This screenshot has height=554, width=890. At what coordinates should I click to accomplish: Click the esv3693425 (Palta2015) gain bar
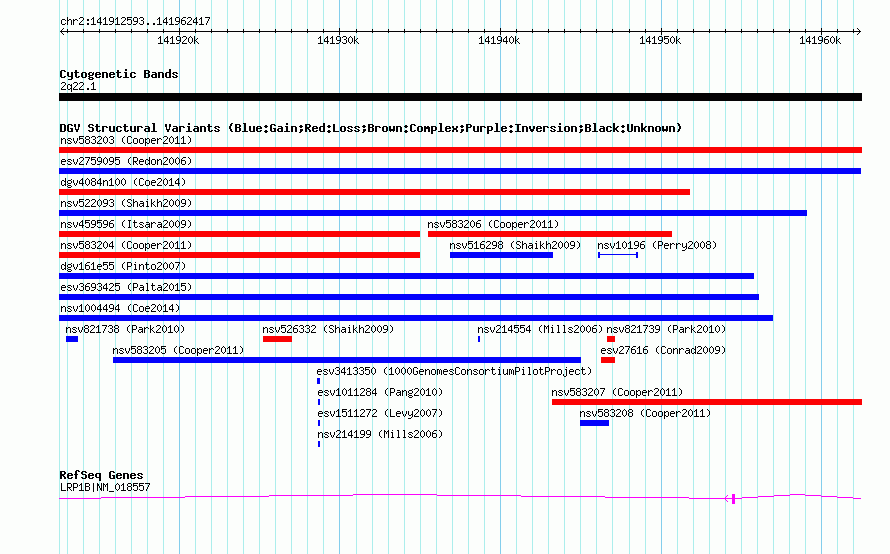pos(409,297)
